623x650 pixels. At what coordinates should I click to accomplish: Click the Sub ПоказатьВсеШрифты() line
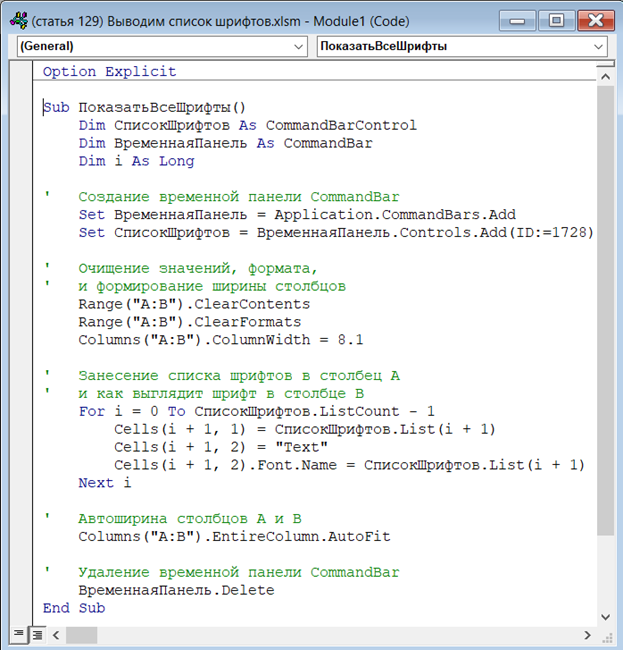pos(144,107)
